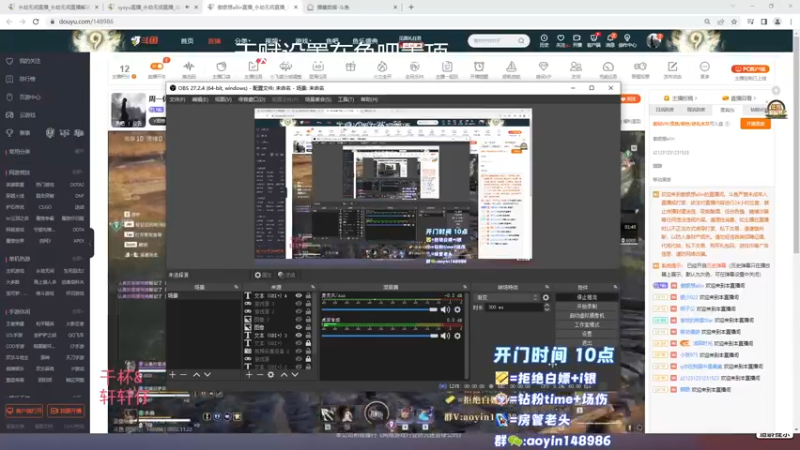
Task: Expand 主播招募 link arrow in right panel
Action: 696,98
